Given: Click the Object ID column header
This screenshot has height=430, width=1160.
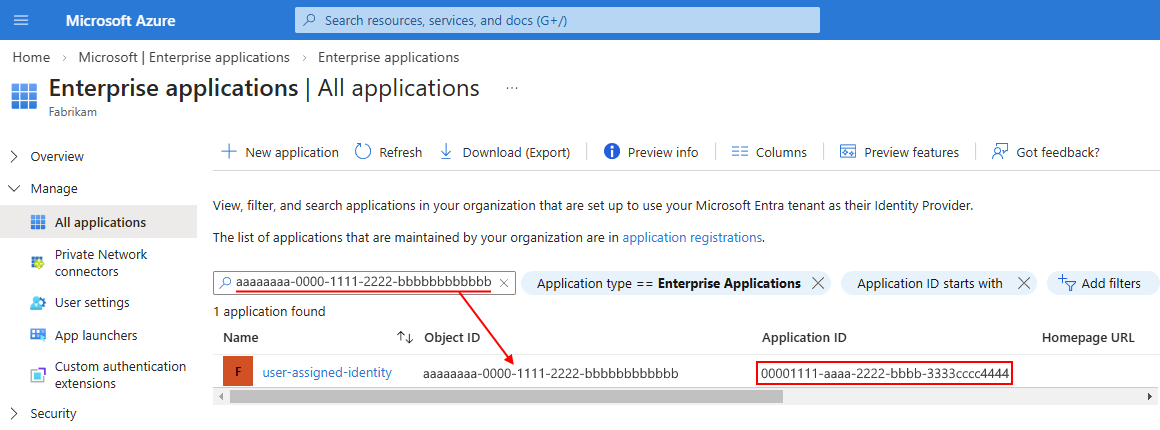Looking at the screenshot, I should tap(452, 337).
